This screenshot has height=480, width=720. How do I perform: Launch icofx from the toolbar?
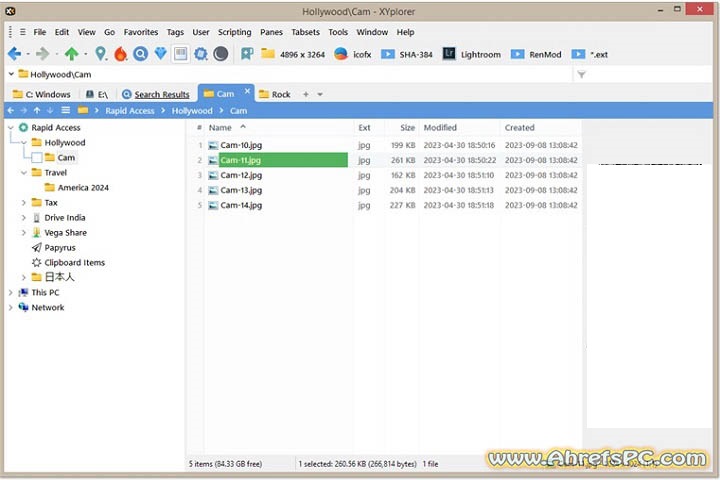tap(353, 54)
